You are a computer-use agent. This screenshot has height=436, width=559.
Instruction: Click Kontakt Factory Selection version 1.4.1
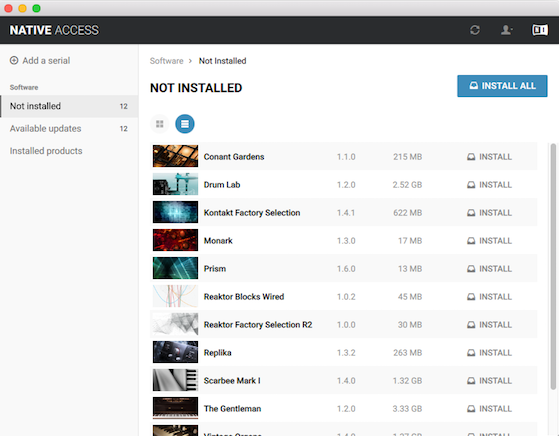(346, 213)
